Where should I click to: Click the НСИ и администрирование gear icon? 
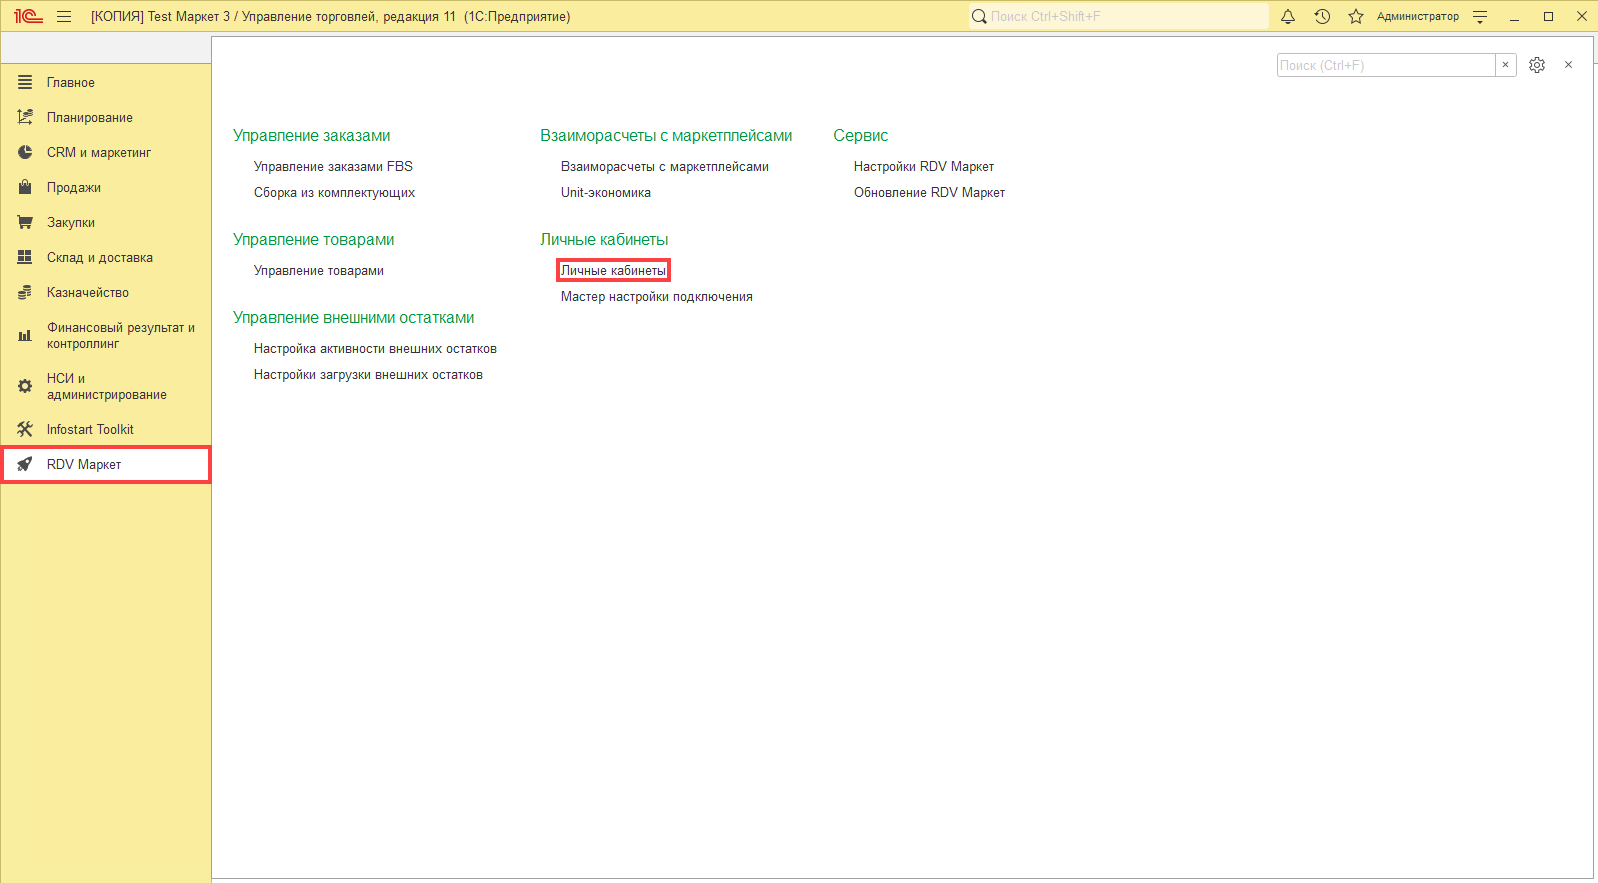pyautogui.click(x=25, y=386)
